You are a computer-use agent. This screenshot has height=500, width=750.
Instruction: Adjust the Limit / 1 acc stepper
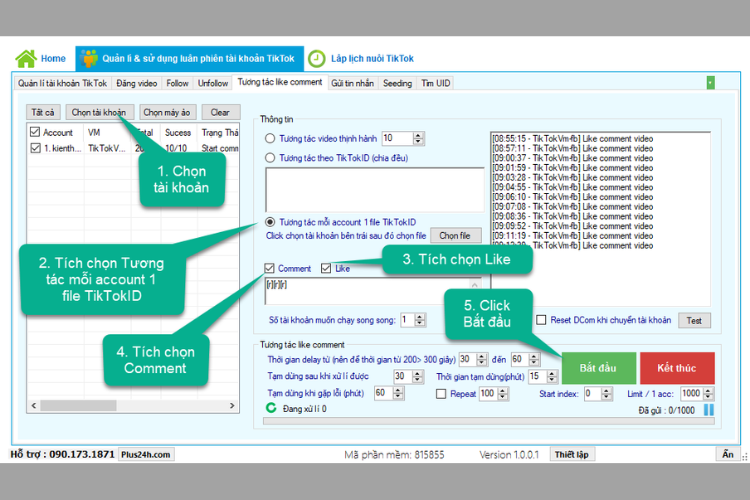708,394
